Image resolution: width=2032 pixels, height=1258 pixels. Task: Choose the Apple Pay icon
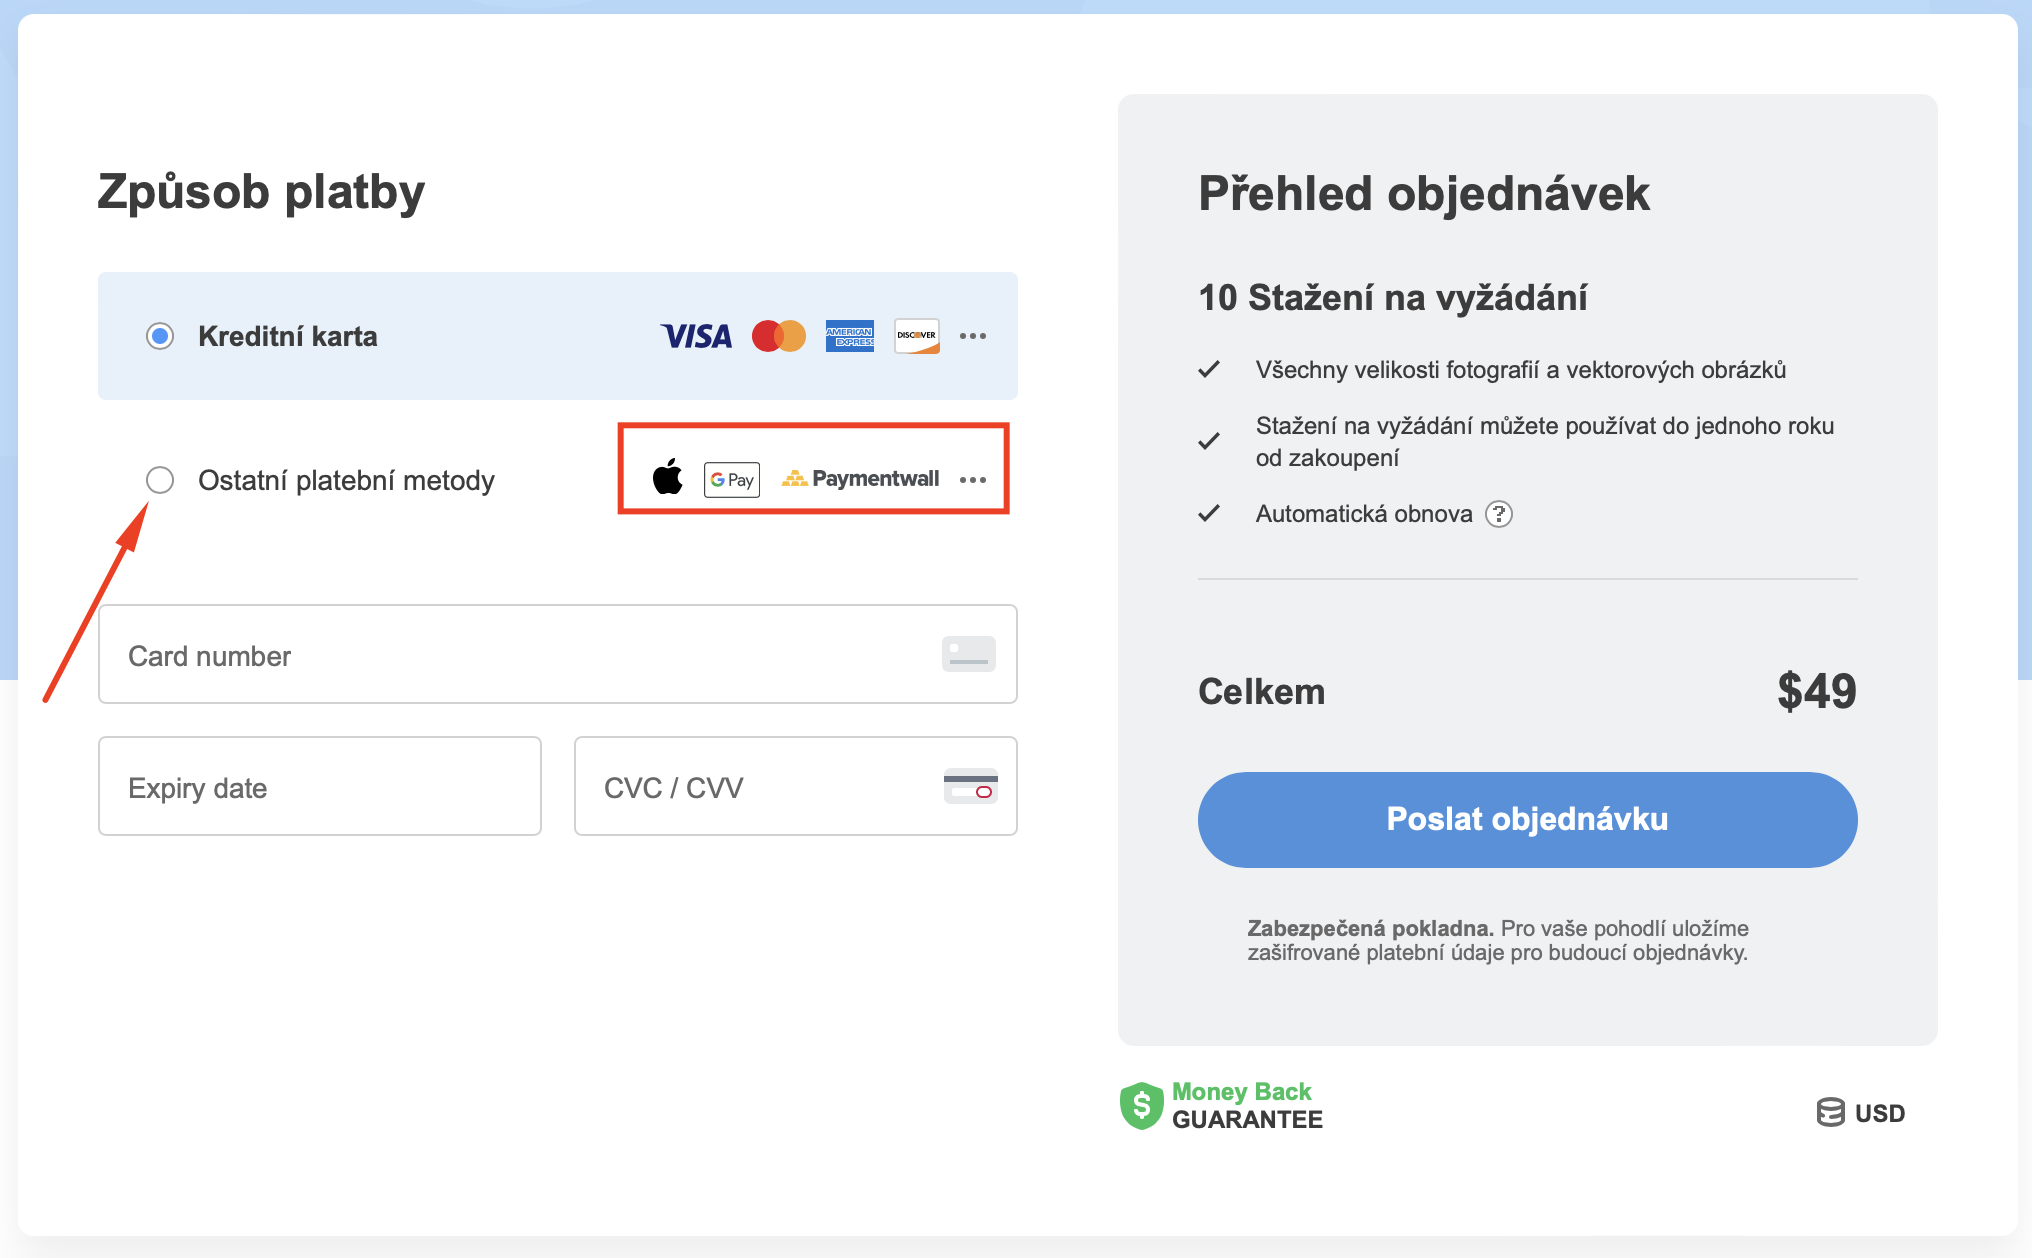[668, 478]
